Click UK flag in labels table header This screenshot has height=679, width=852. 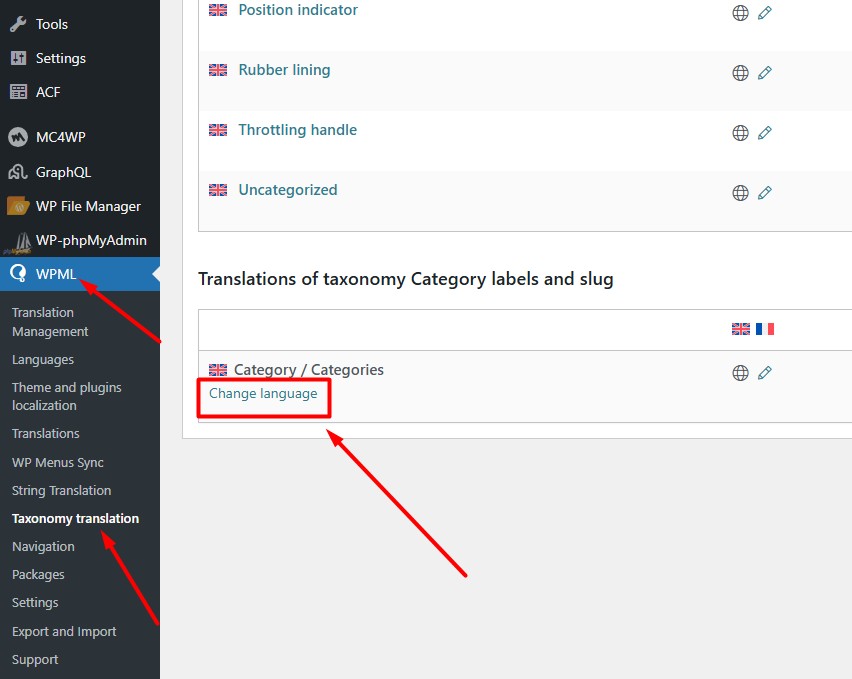tap(741, 329)
